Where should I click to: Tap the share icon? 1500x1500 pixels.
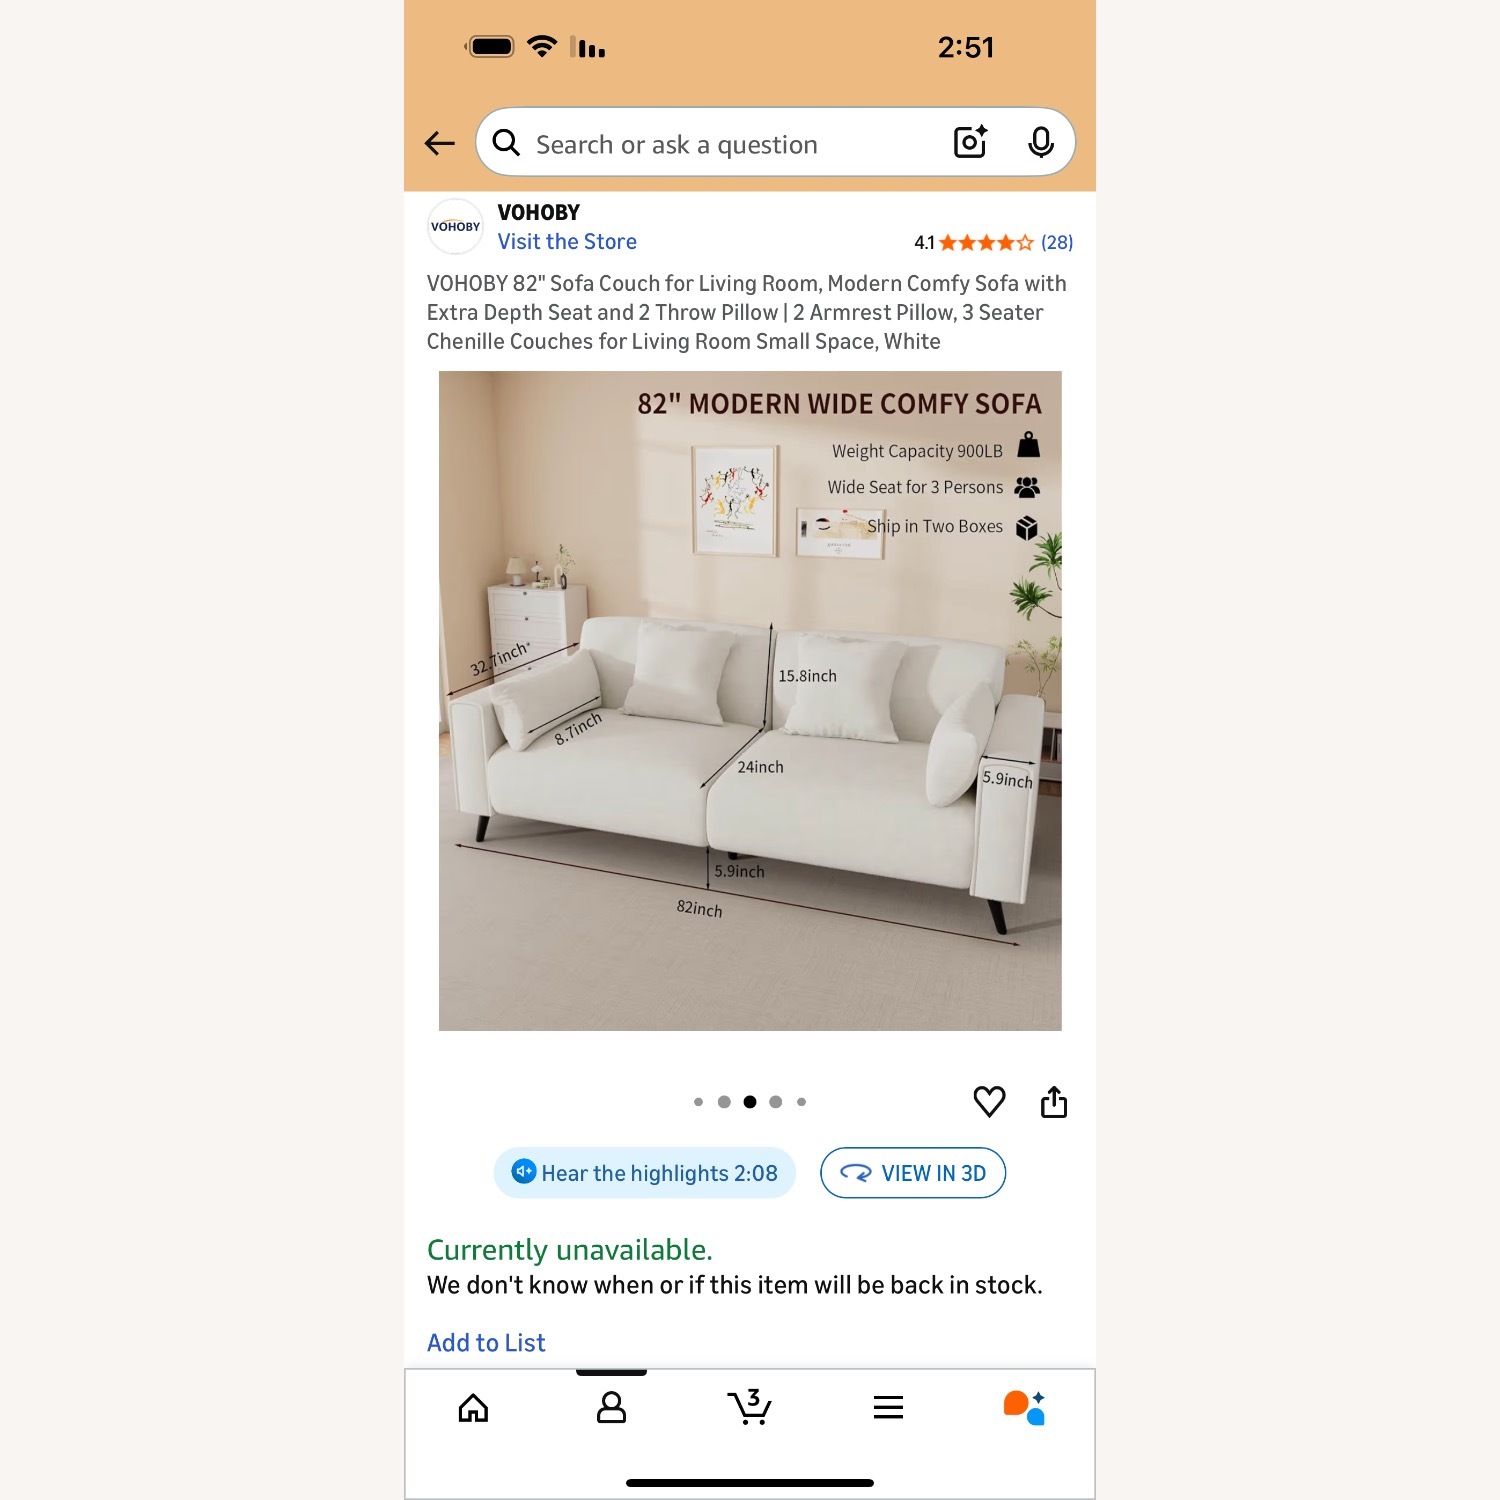1054,1101
